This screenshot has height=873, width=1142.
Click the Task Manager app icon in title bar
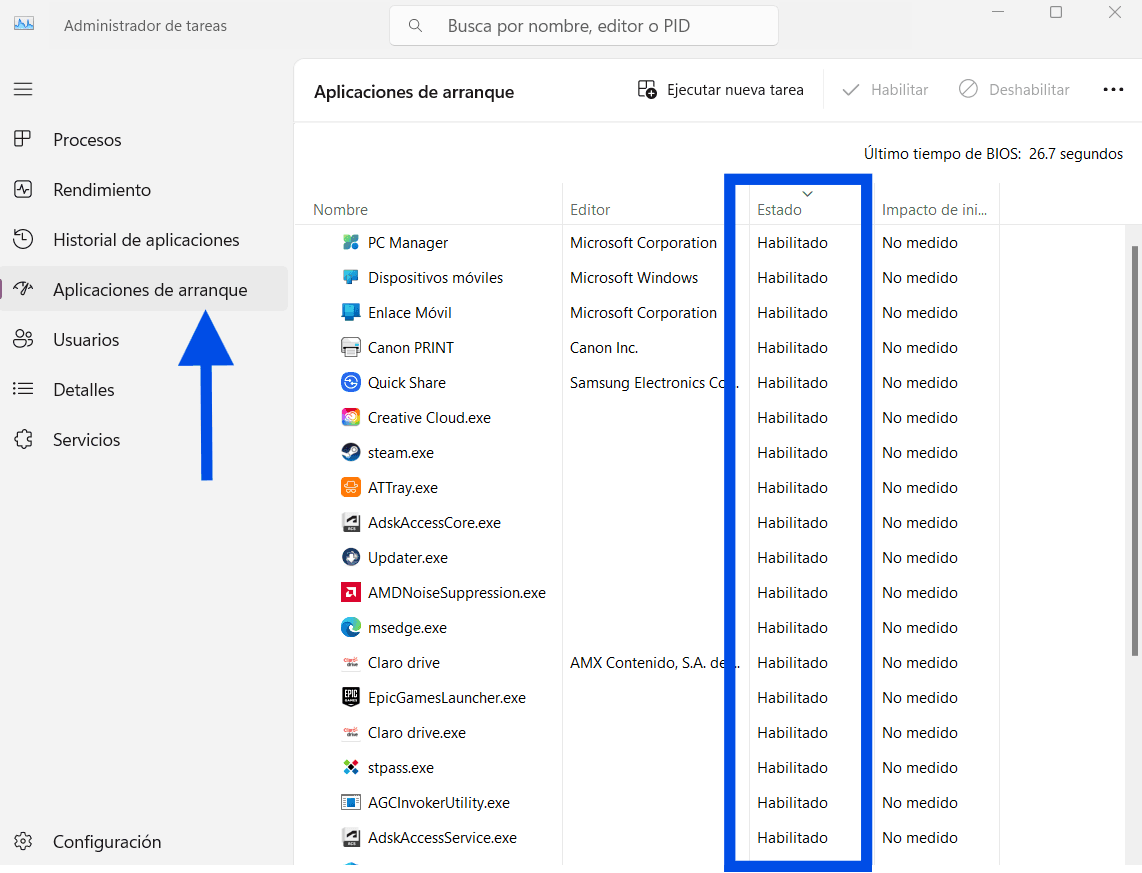(x=24, y=24)
